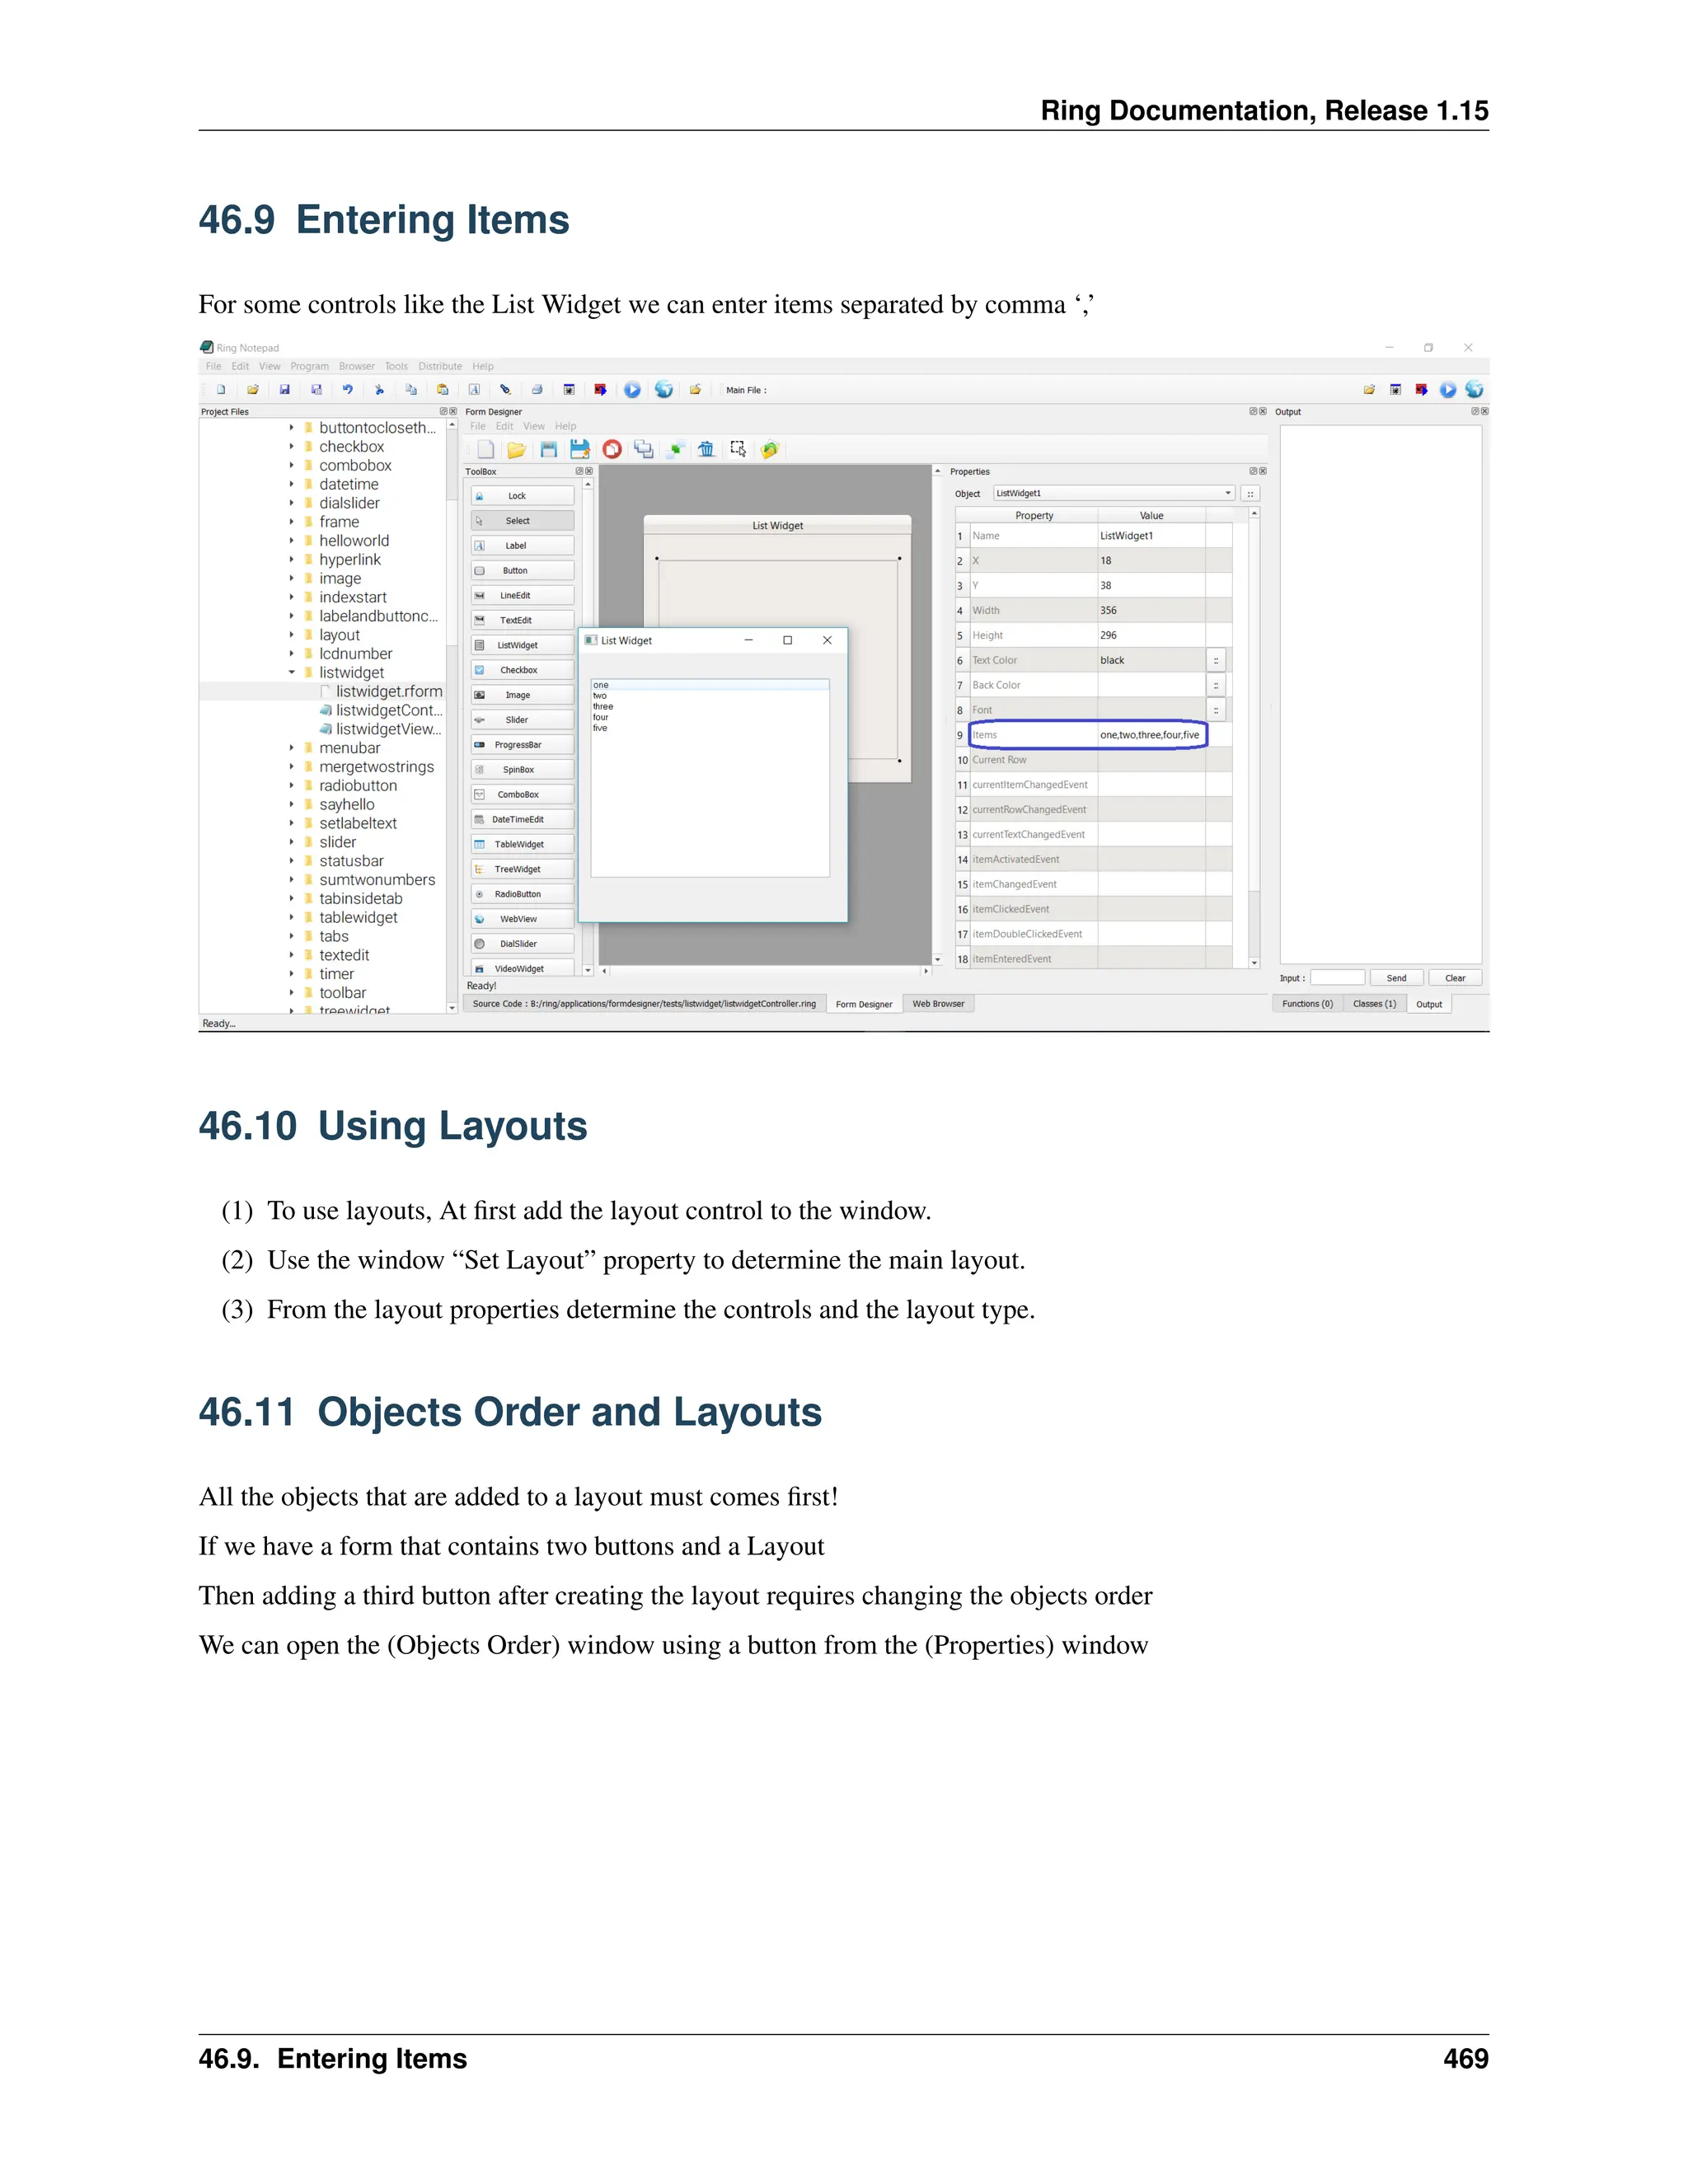Switch to the Web Browser tab

938,1004
